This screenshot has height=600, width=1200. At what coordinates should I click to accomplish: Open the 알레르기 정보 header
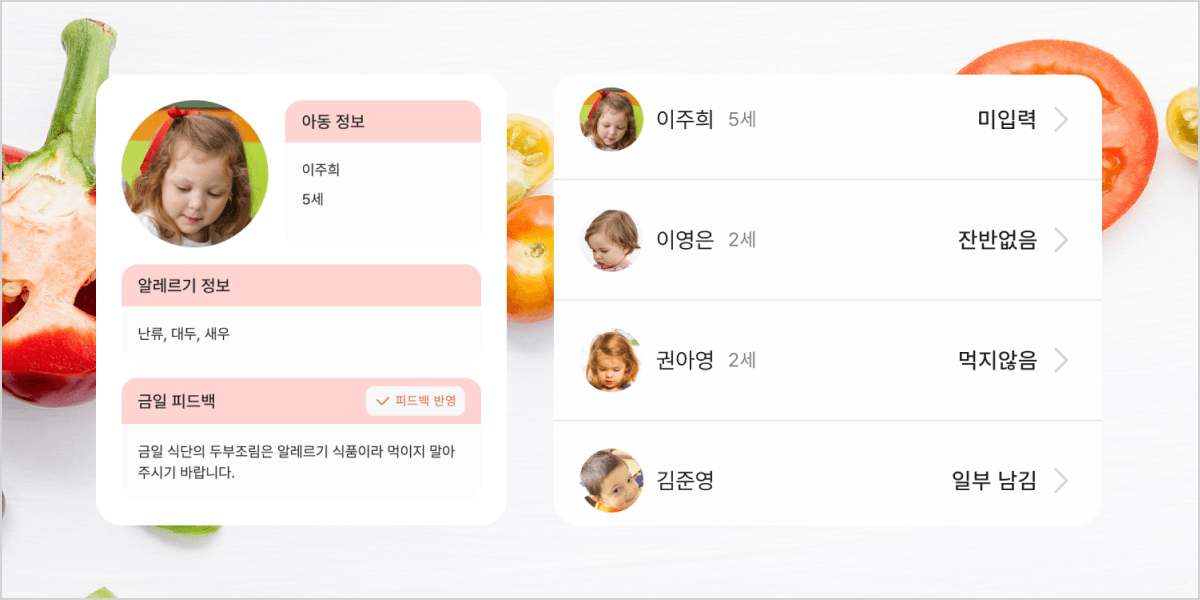point(301,286)
